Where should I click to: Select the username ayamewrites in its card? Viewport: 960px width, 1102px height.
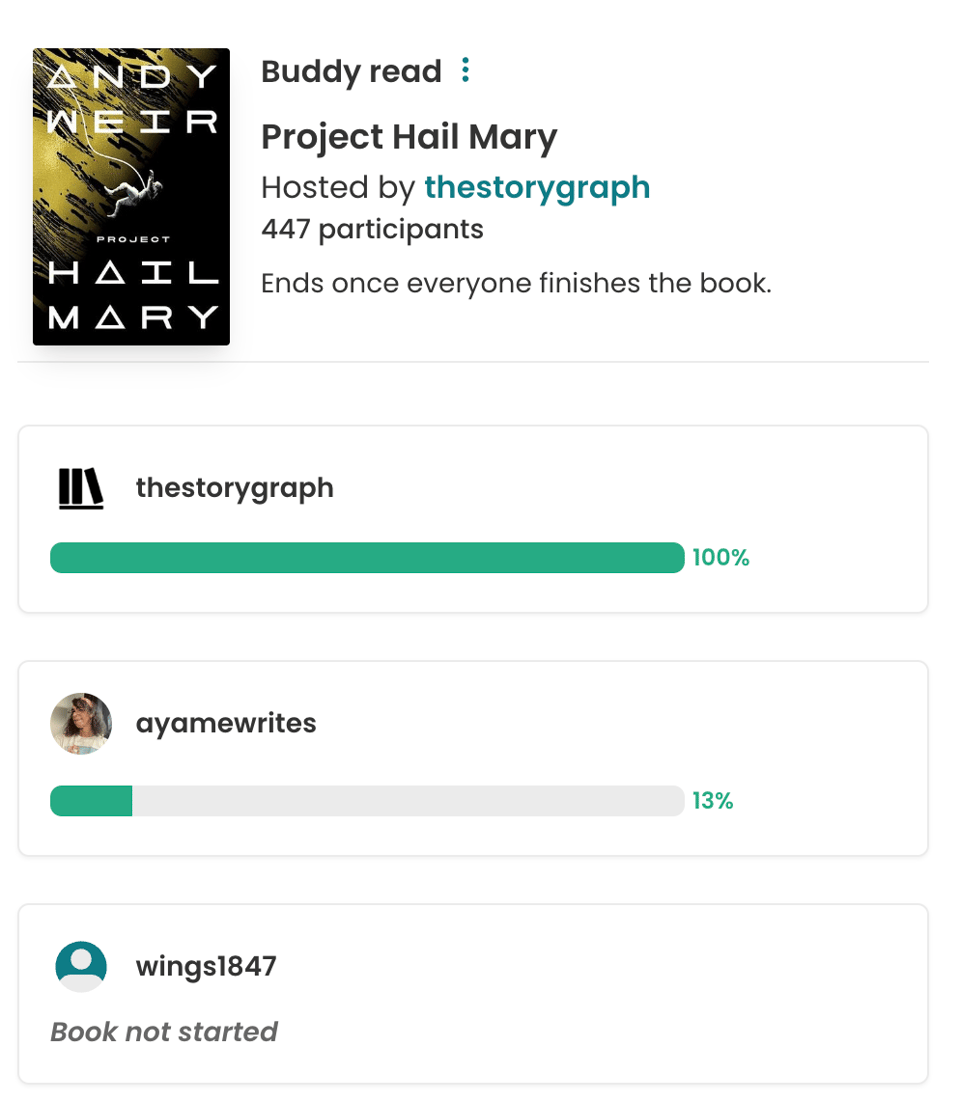point(226,722)
